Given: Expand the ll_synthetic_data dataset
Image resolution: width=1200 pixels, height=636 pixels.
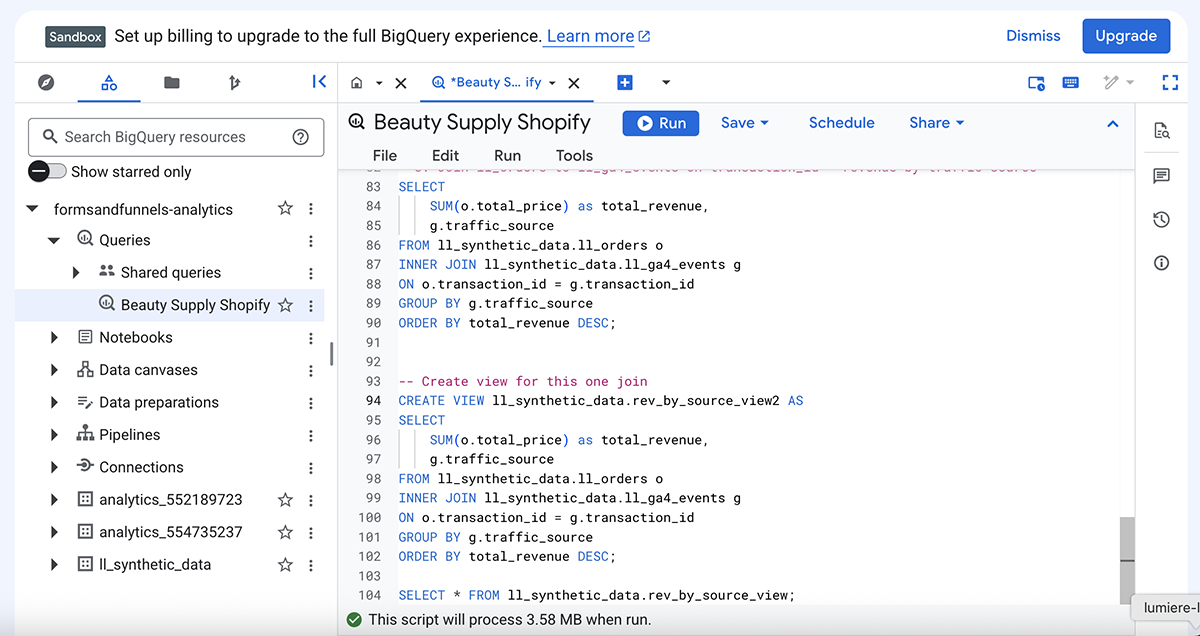Looking at the screenshot, I should 54,565.
